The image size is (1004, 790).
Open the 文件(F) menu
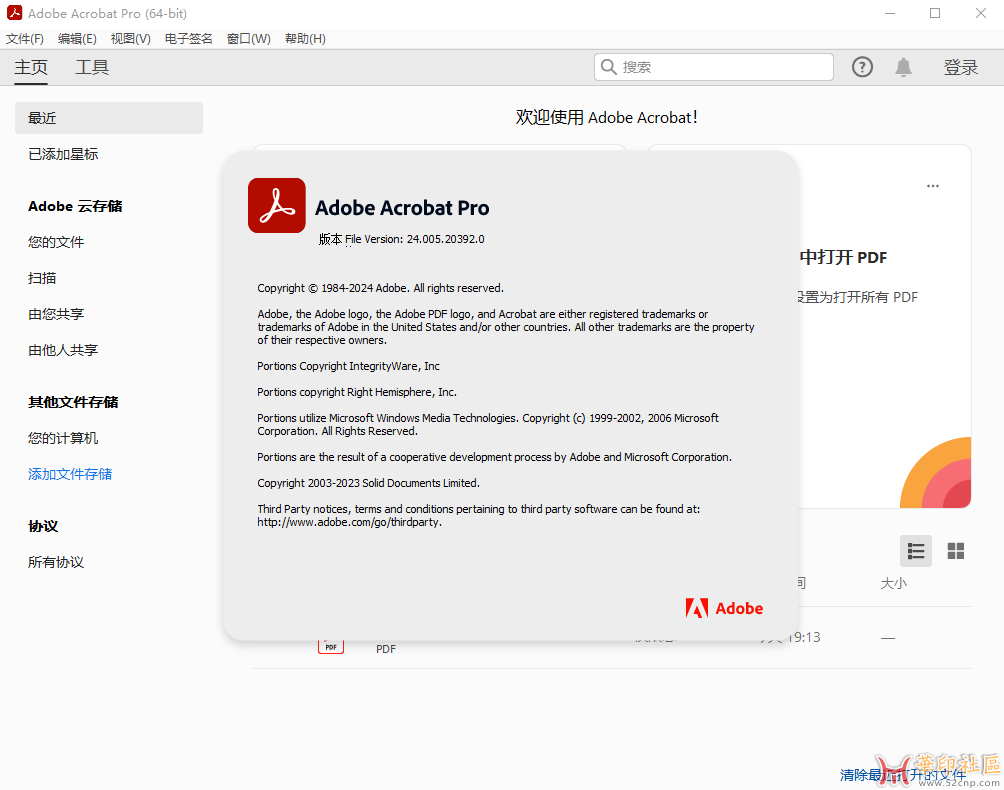25,39
